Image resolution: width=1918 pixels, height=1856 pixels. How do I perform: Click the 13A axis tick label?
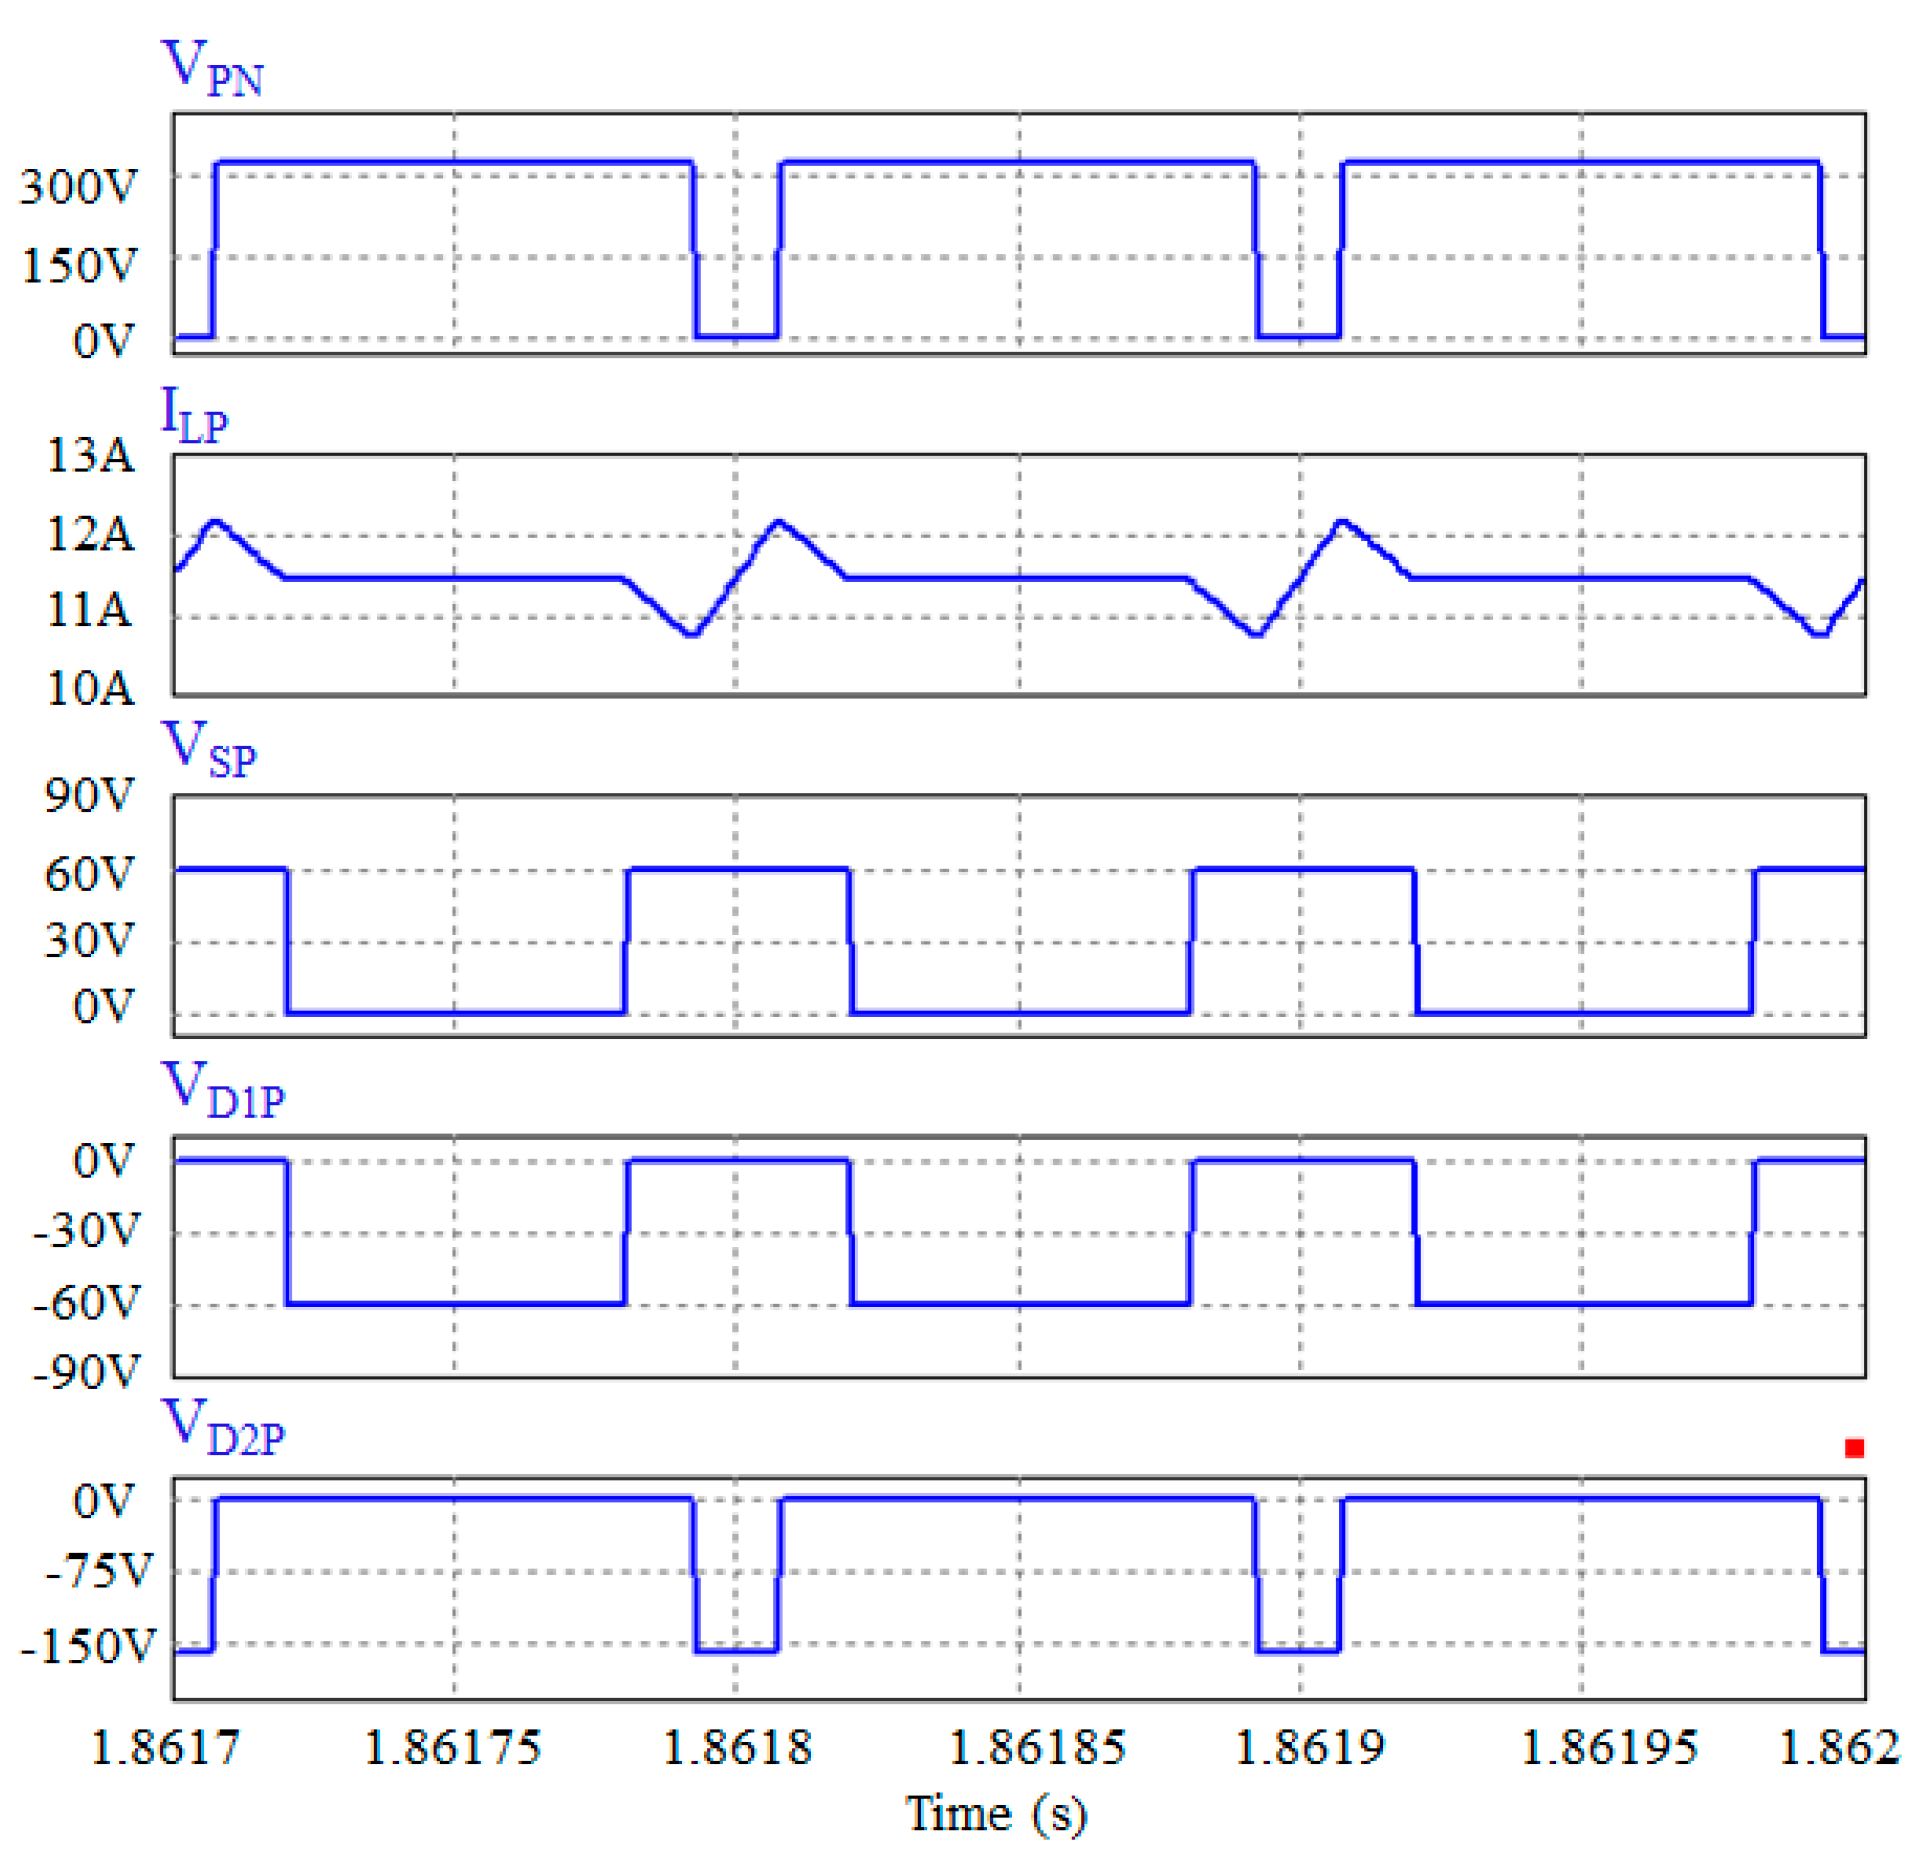click(90, 456)
